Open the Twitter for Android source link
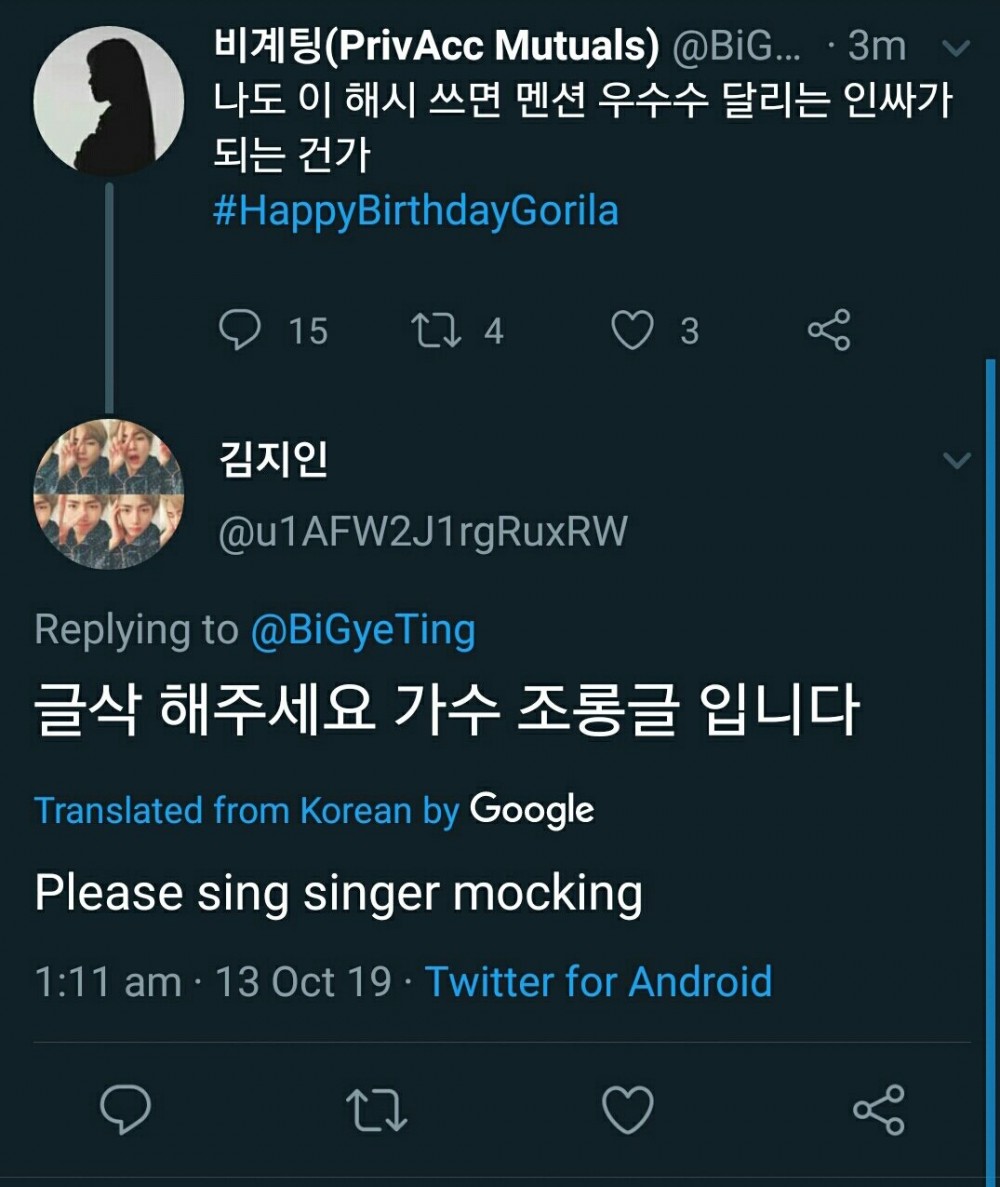 599,981
